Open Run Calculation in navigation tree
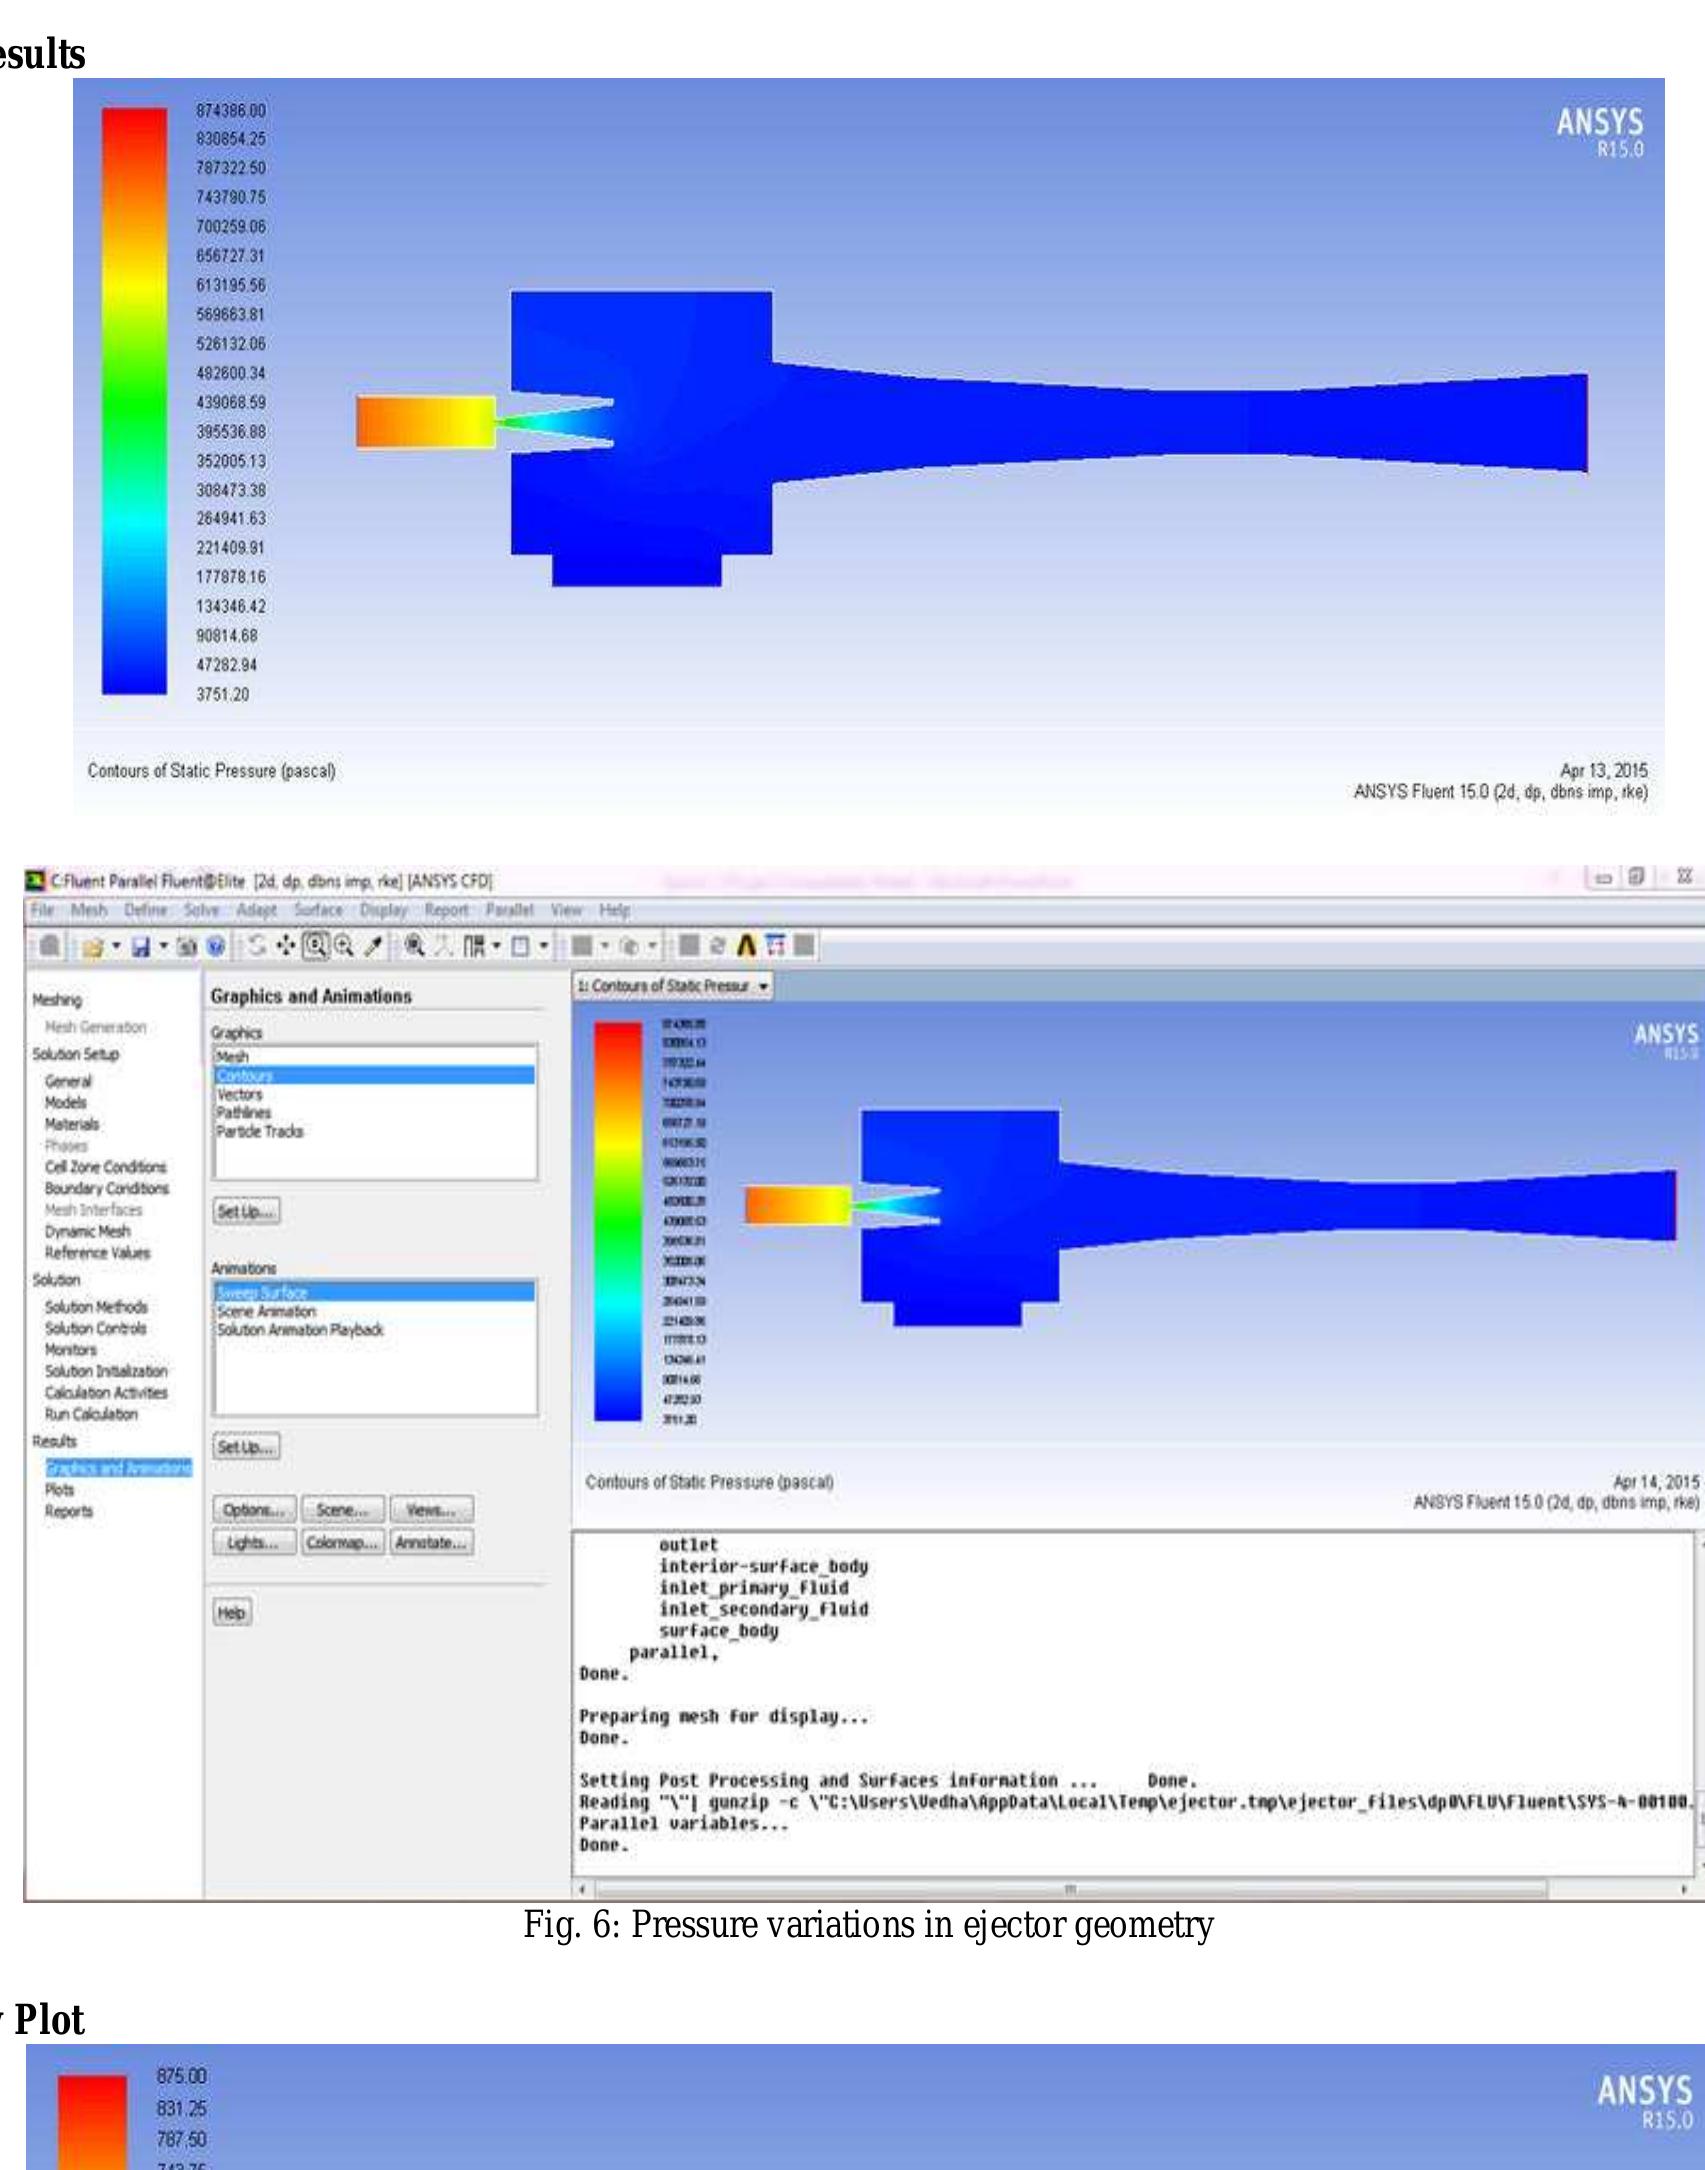The width and height of the screenshot is (1705, 2170). coord(91,1414)
